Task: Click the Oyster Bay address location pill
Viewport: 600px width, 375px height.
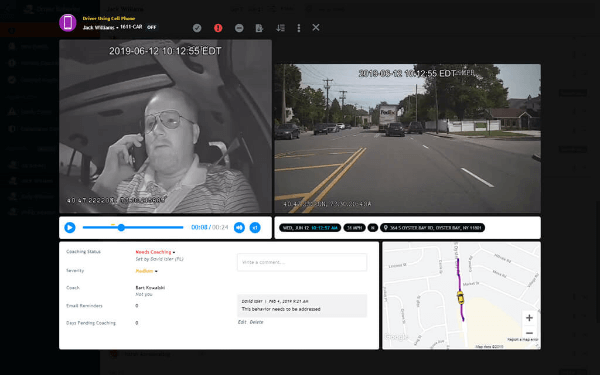Action: click(432, 228)
